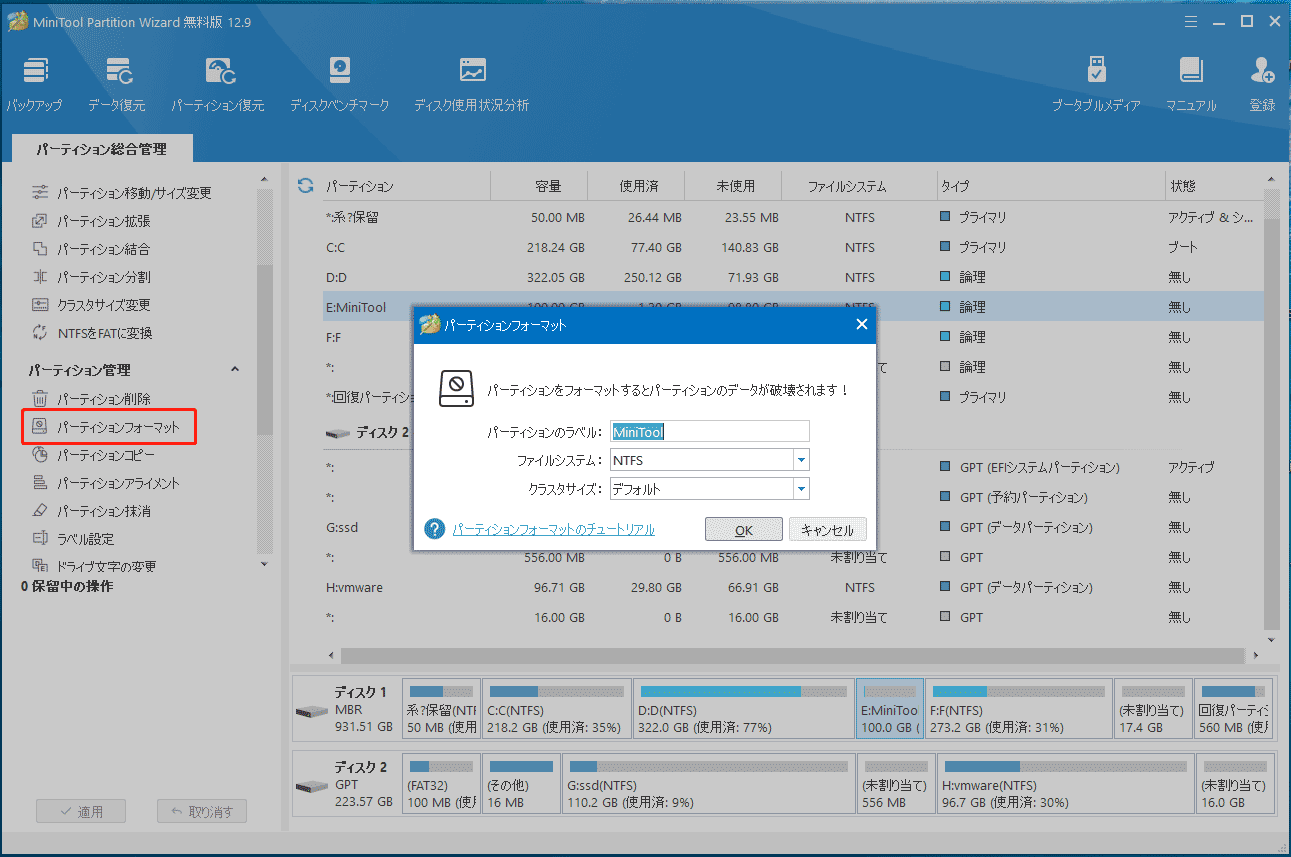1291x857 pixels.
Task: Sort by the タイプ column header
Action: [1050, 186]
